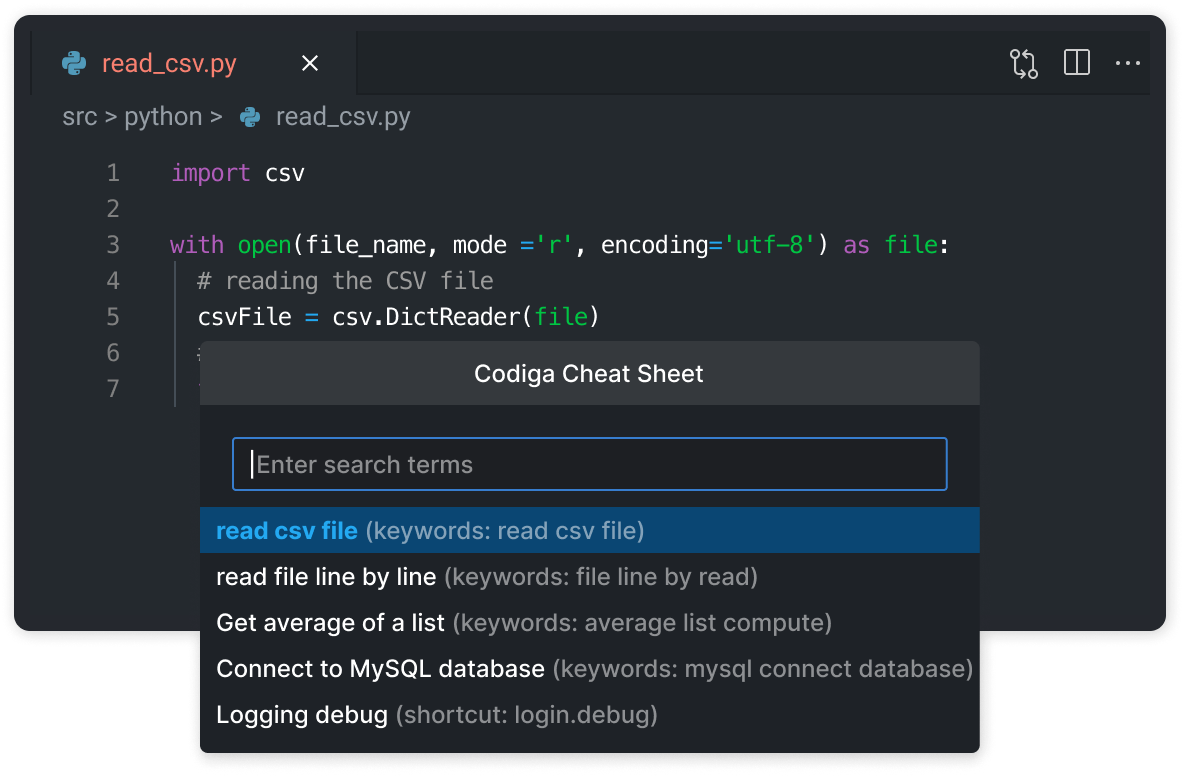Pick Connect to MySQL database snippet
This screenshot has width=1184, height=776.
pos(590,669)
